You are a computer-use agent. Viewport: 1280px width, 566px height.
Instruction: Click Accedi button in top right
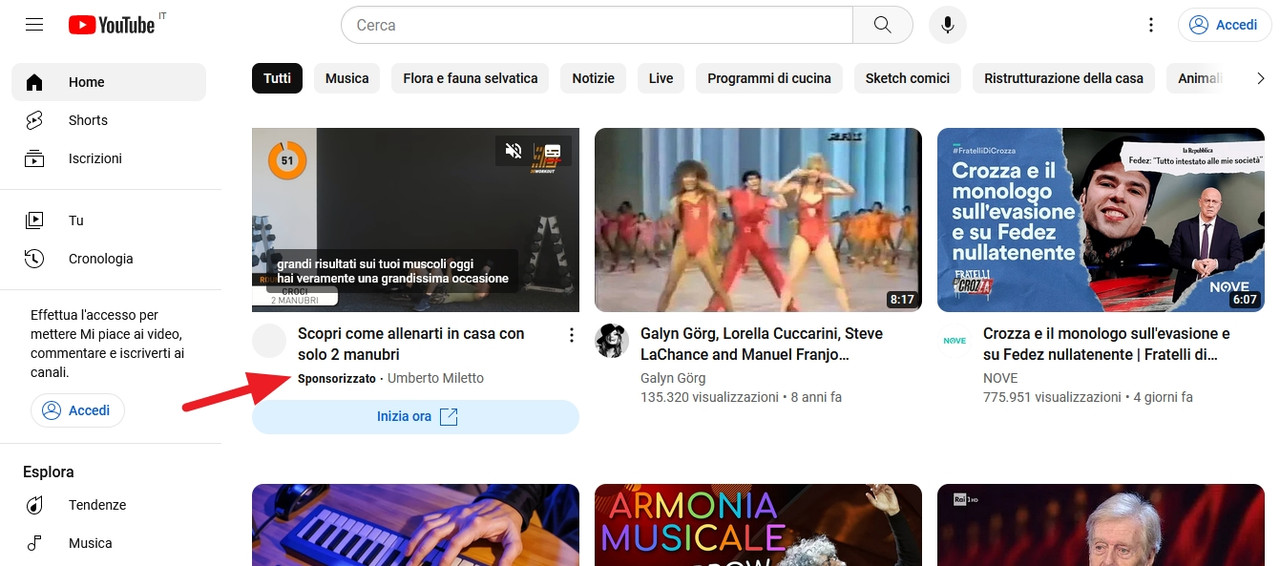[1224, 25]
